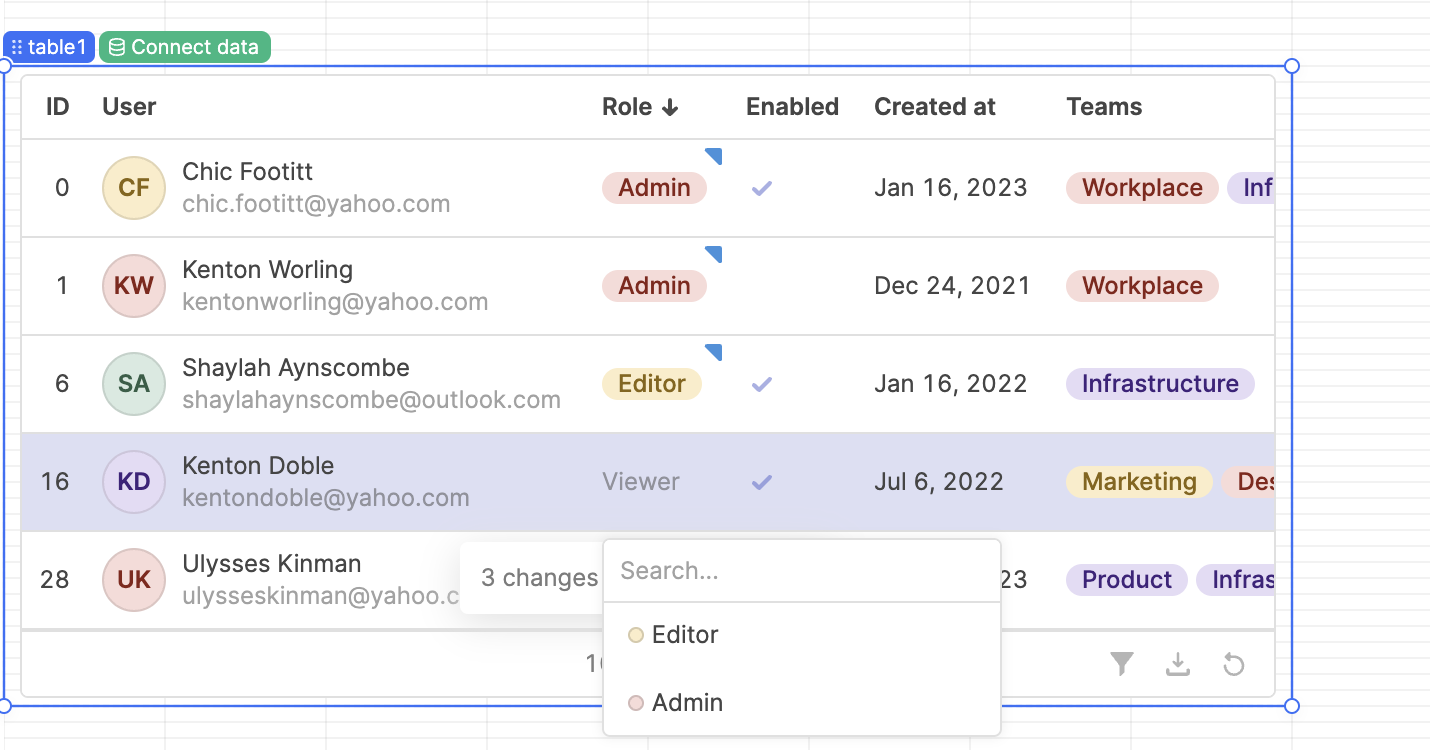1430x750 pixels.
Task: Toggle Enabled checkmark for Chic Footitt
Action: [x=762, y=188]
